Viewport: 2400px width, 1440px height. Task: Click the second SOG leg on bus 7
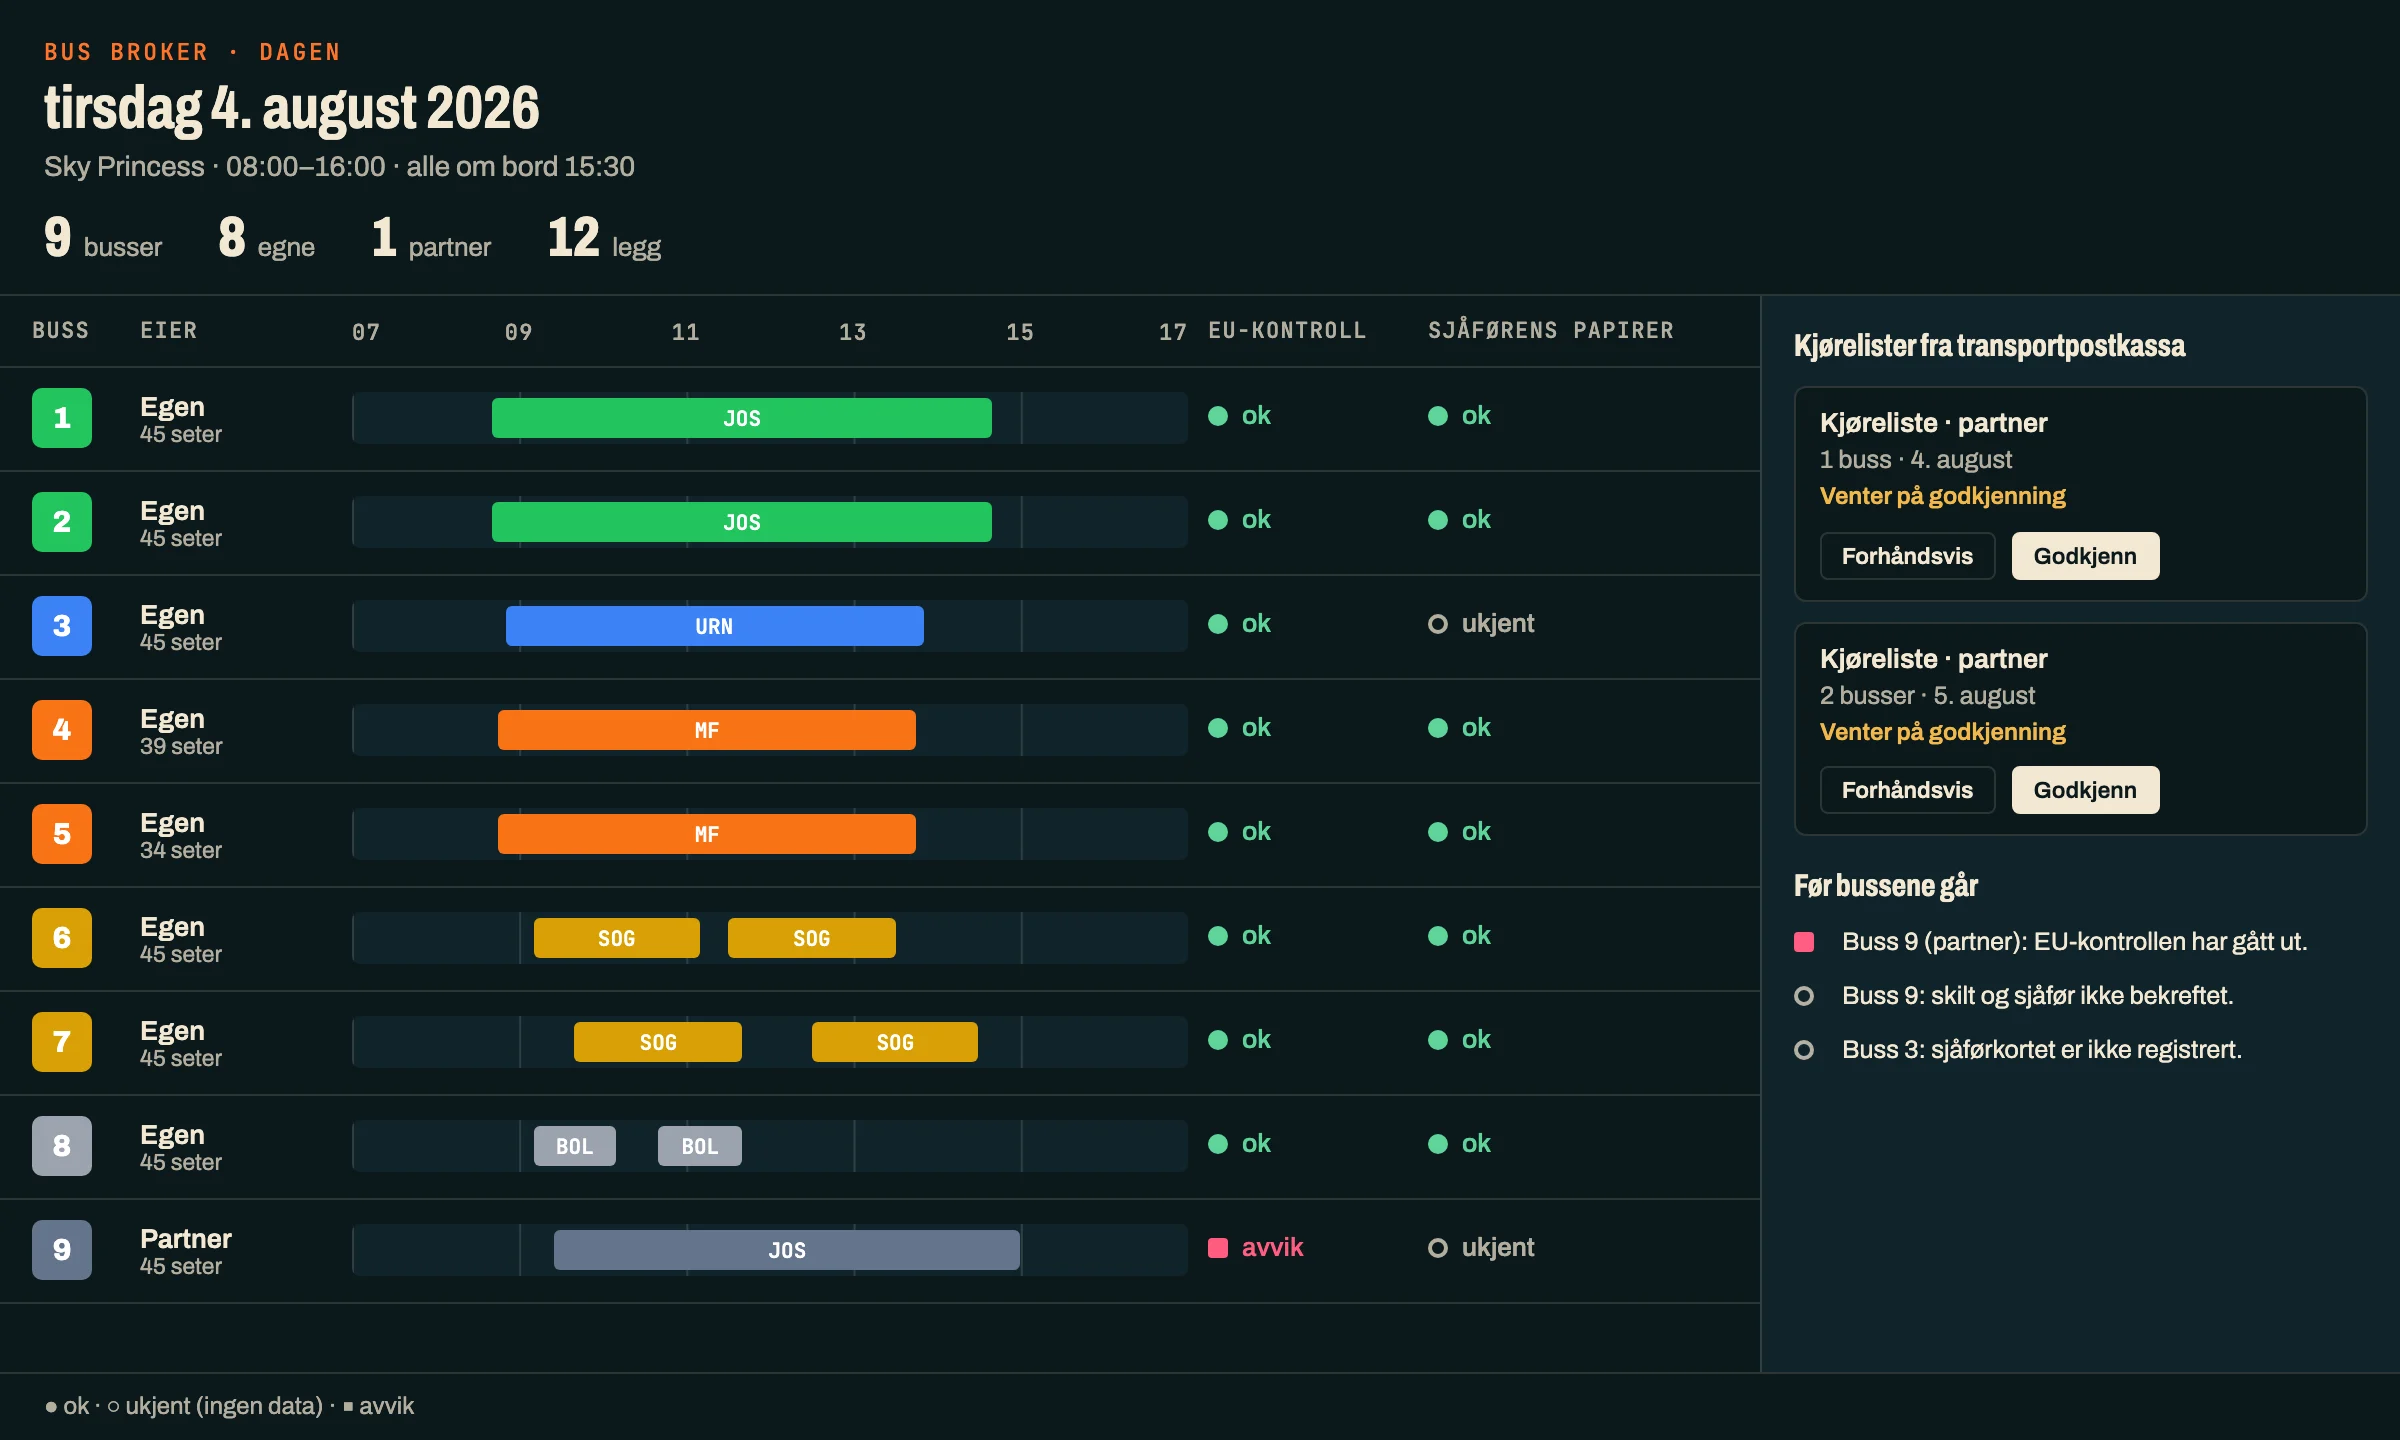click(x=895, y=1042)
